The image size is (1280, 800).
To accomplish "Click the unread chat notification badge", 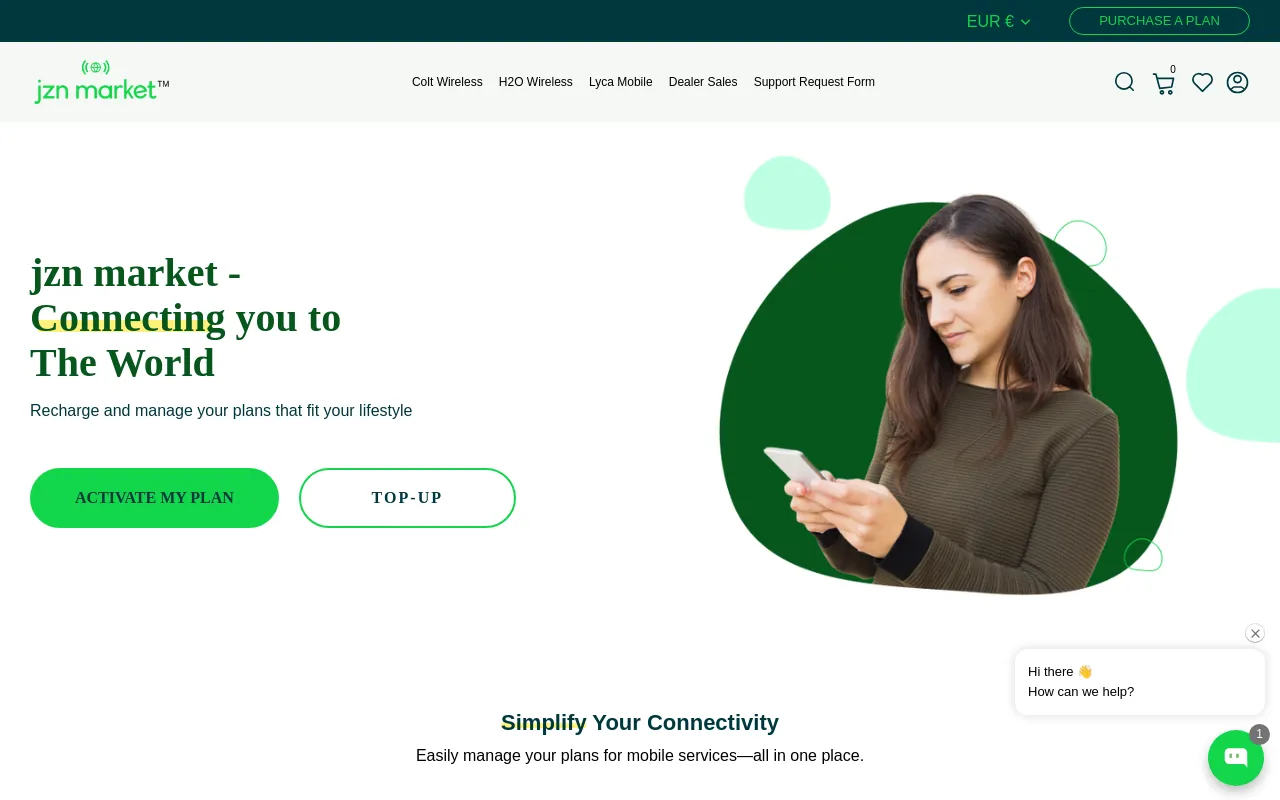I will [x=1259, y=734].
